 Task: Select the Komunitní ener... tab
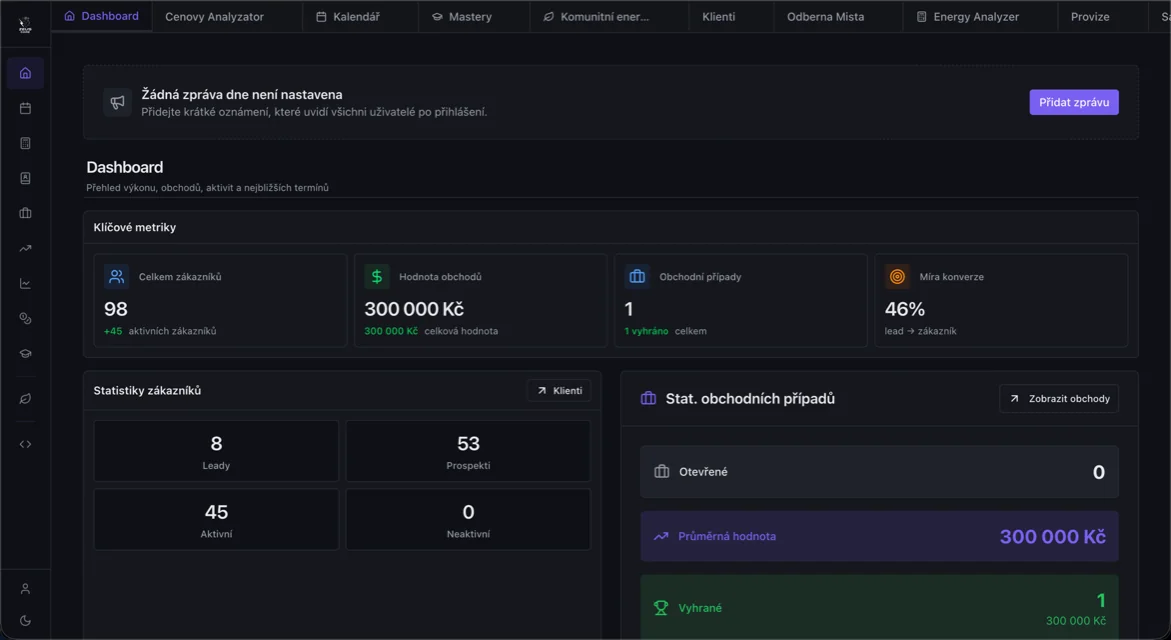point(596,16)
